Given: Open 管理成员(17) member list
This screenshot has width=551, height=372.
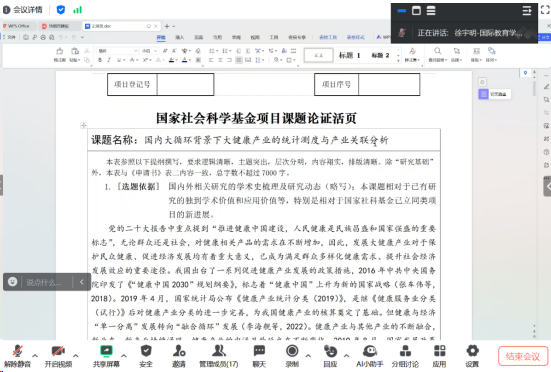Looking at the screenshot, I should [219, 355].
